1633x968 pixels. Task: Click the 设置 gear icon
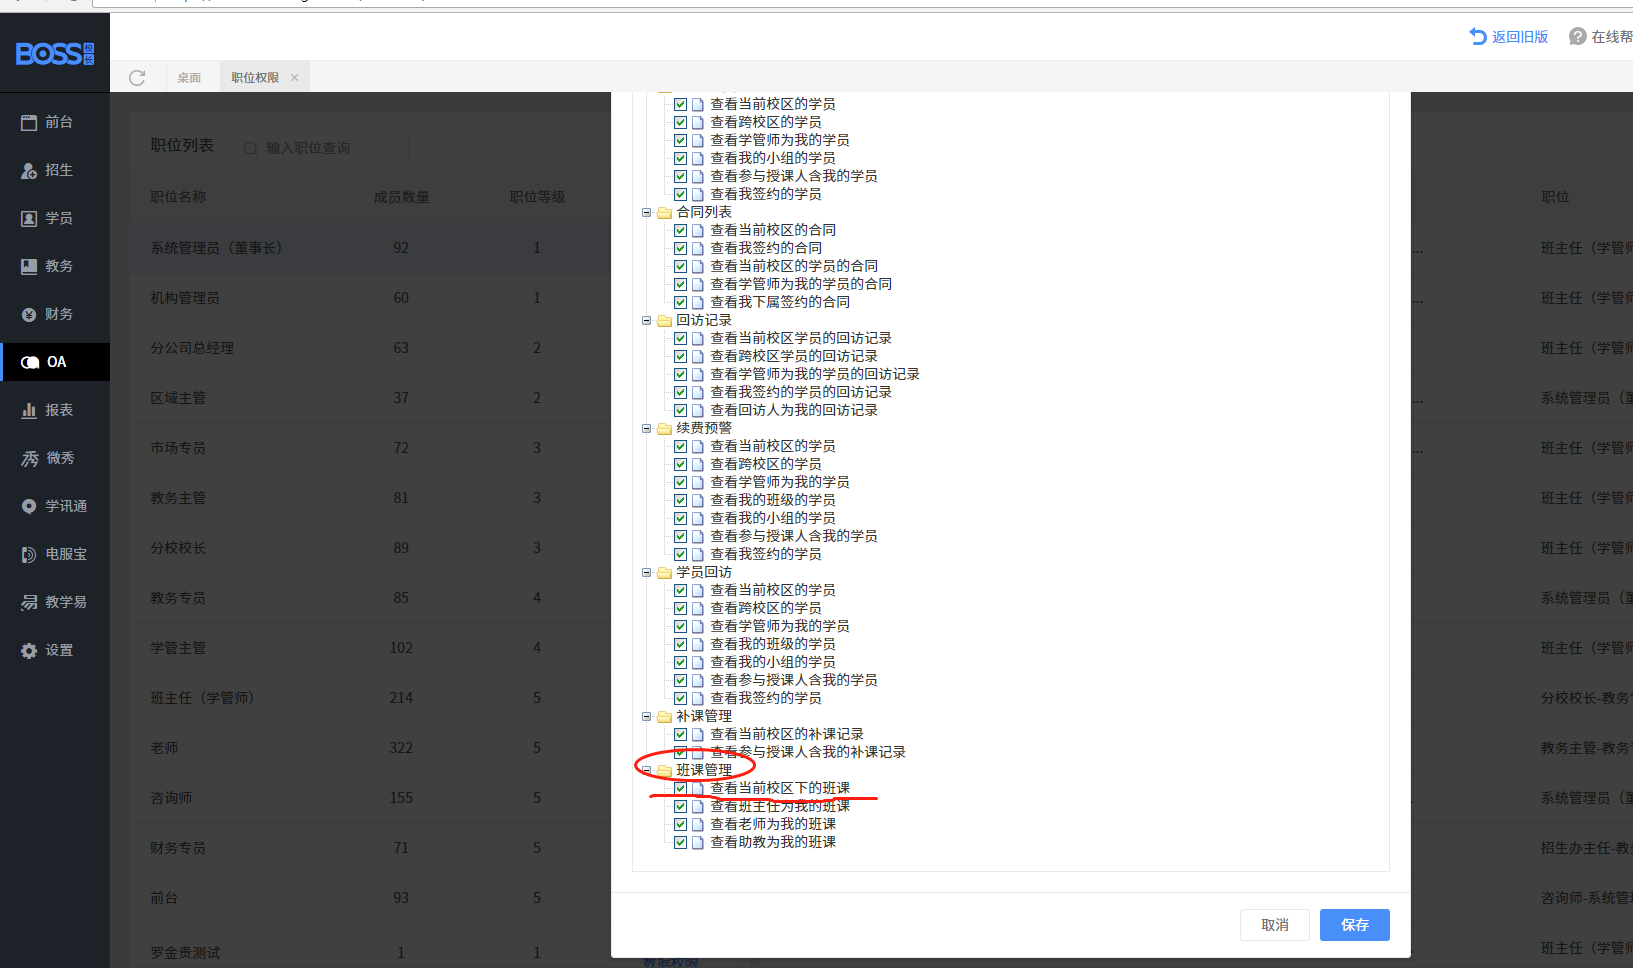click(x=29, y=651)
